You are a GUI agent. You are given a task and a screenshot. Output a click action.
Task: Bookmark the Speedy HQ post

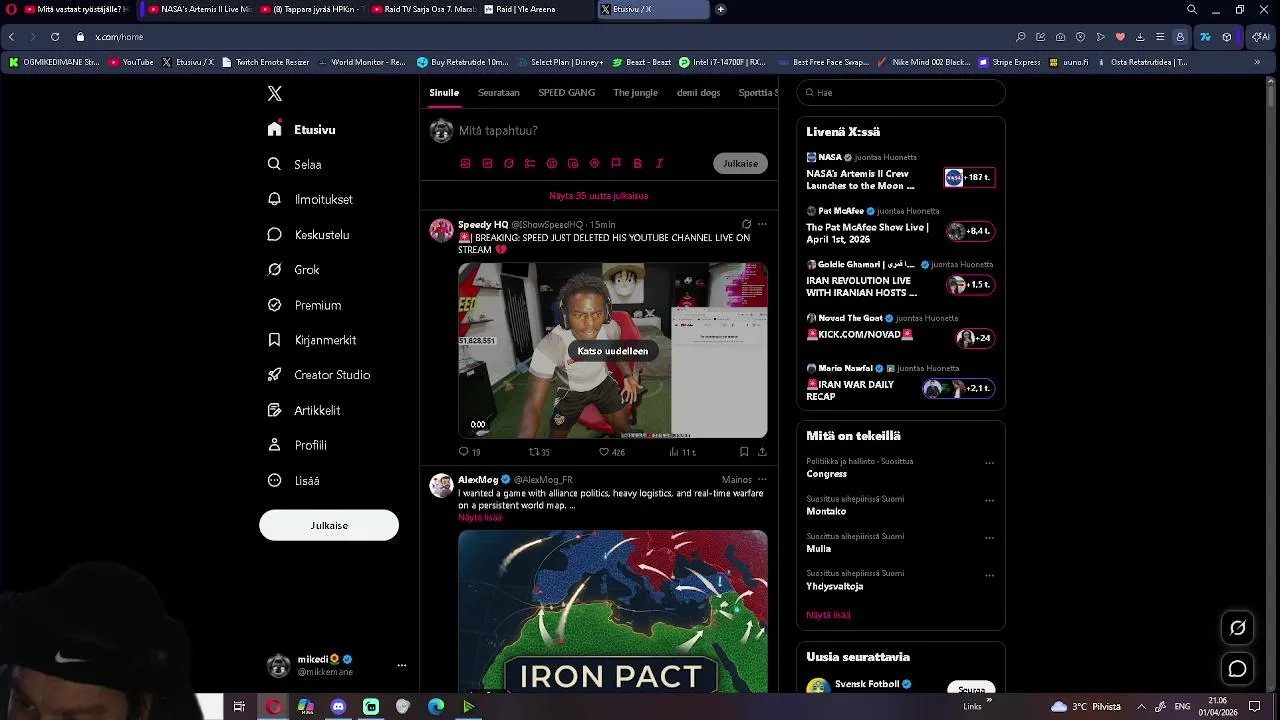click(744, 452)
